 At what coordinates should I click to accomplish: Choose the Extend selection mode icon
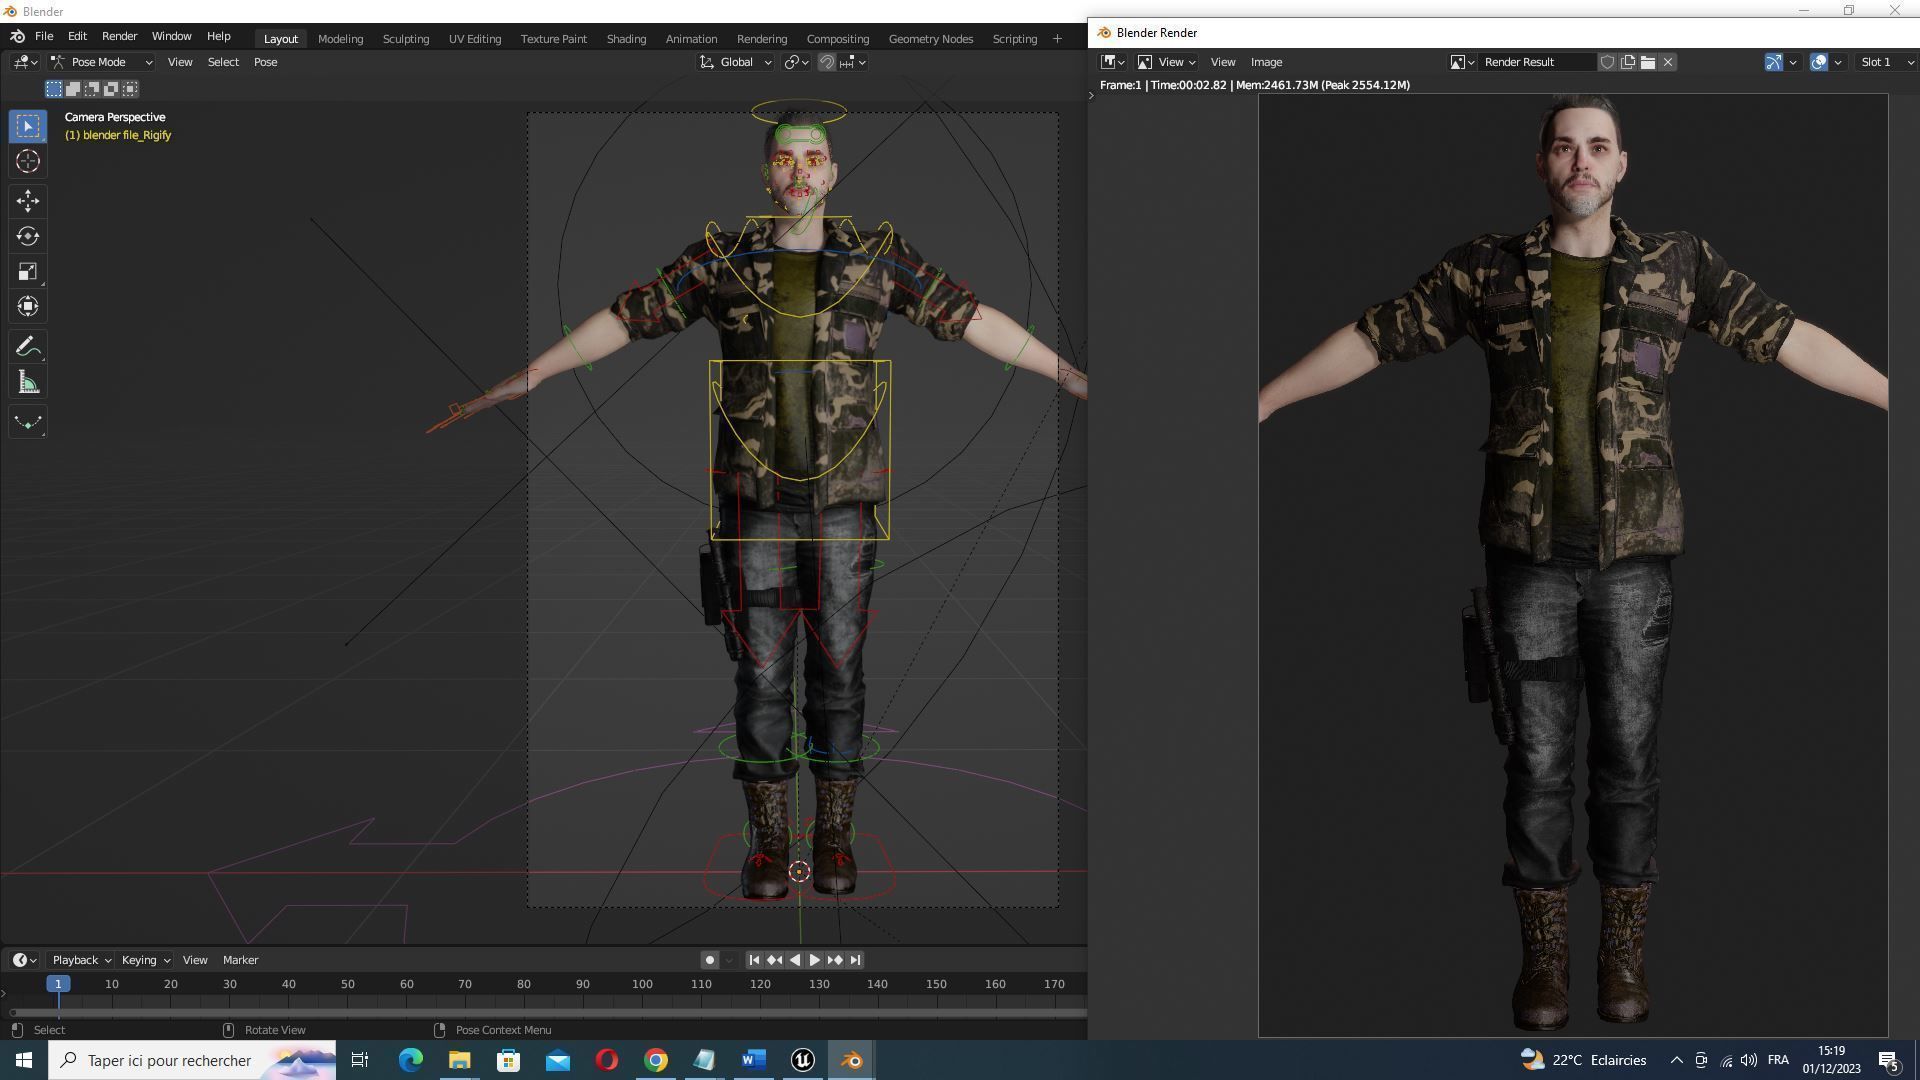click(73, 89)
